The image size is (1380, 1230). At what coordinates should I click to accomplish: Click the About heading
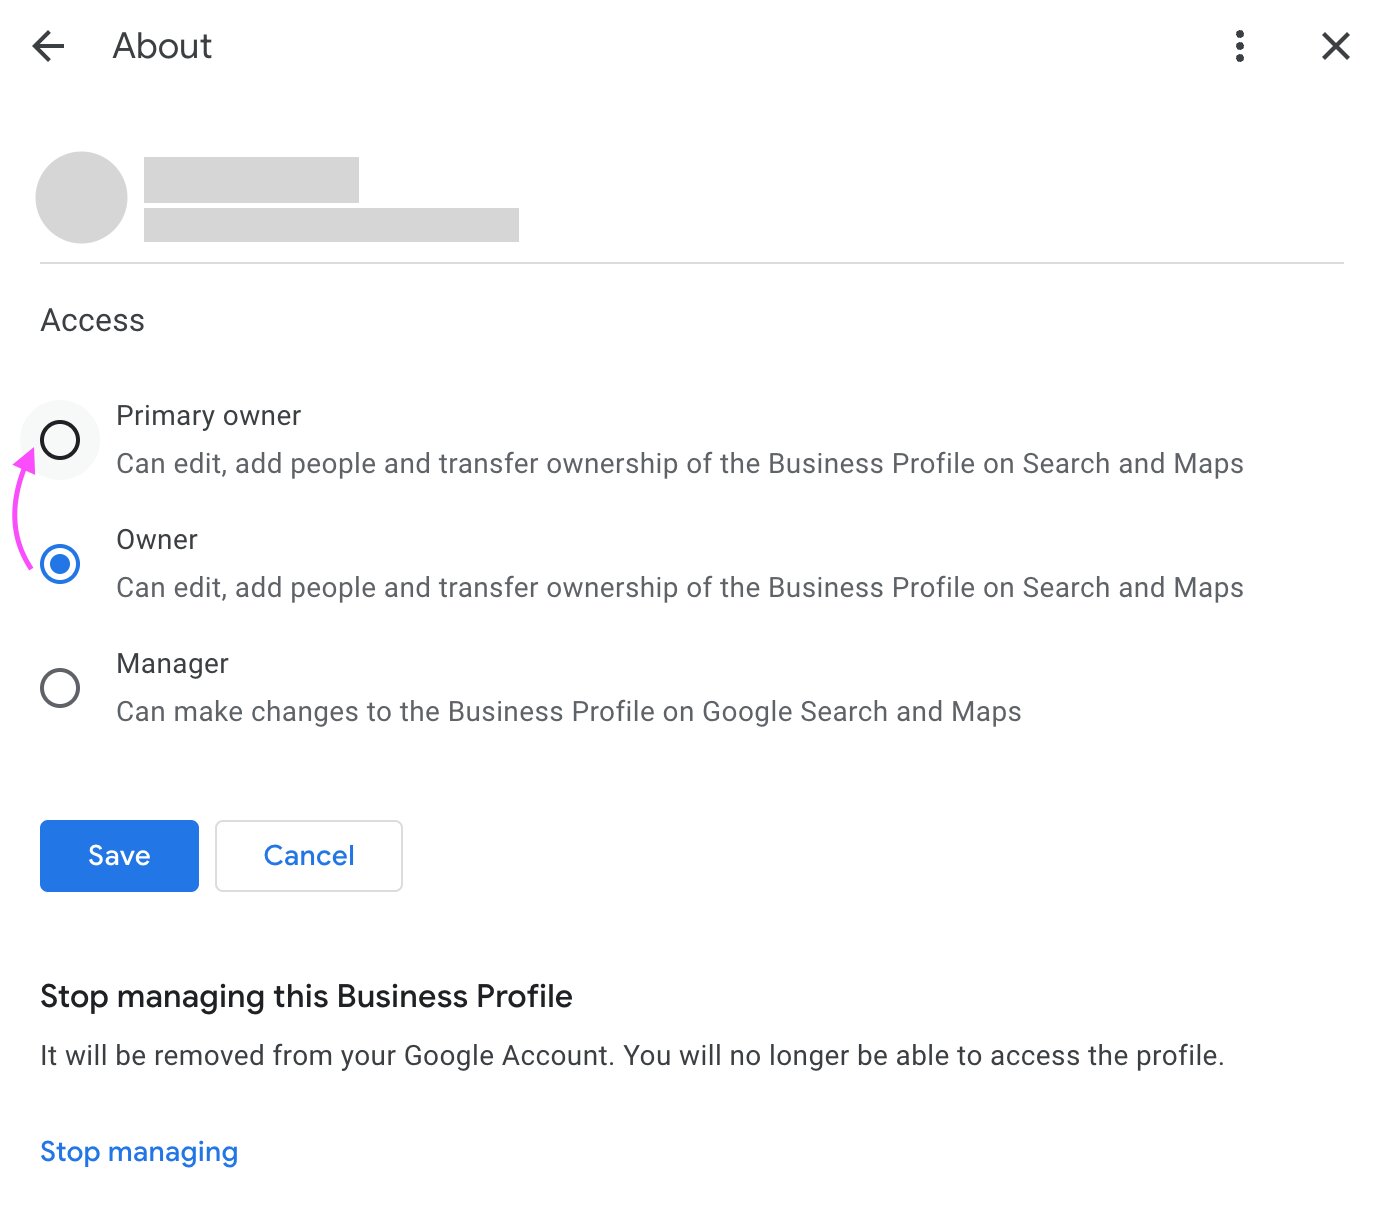162,46
